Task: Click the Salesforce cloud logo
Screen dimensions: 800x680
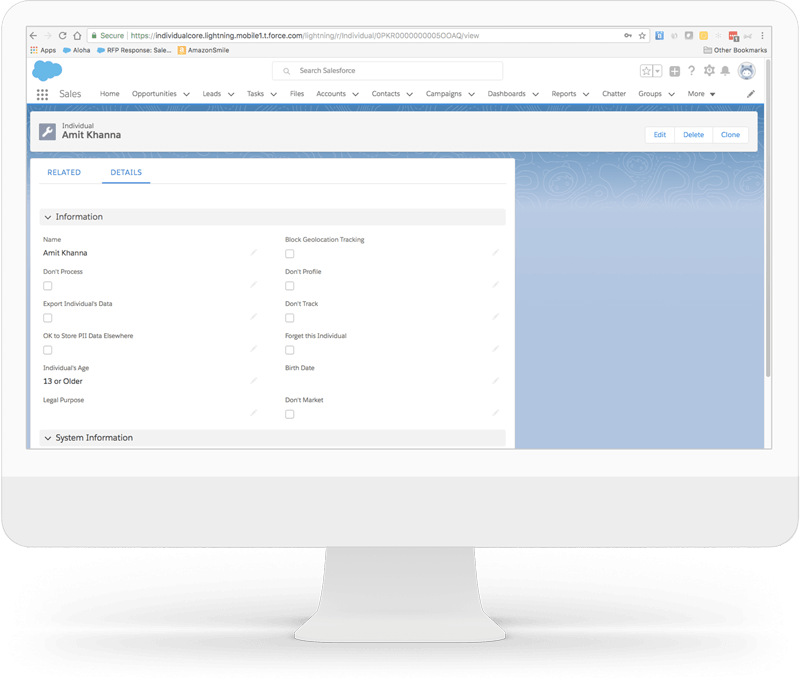Action: 47,70
